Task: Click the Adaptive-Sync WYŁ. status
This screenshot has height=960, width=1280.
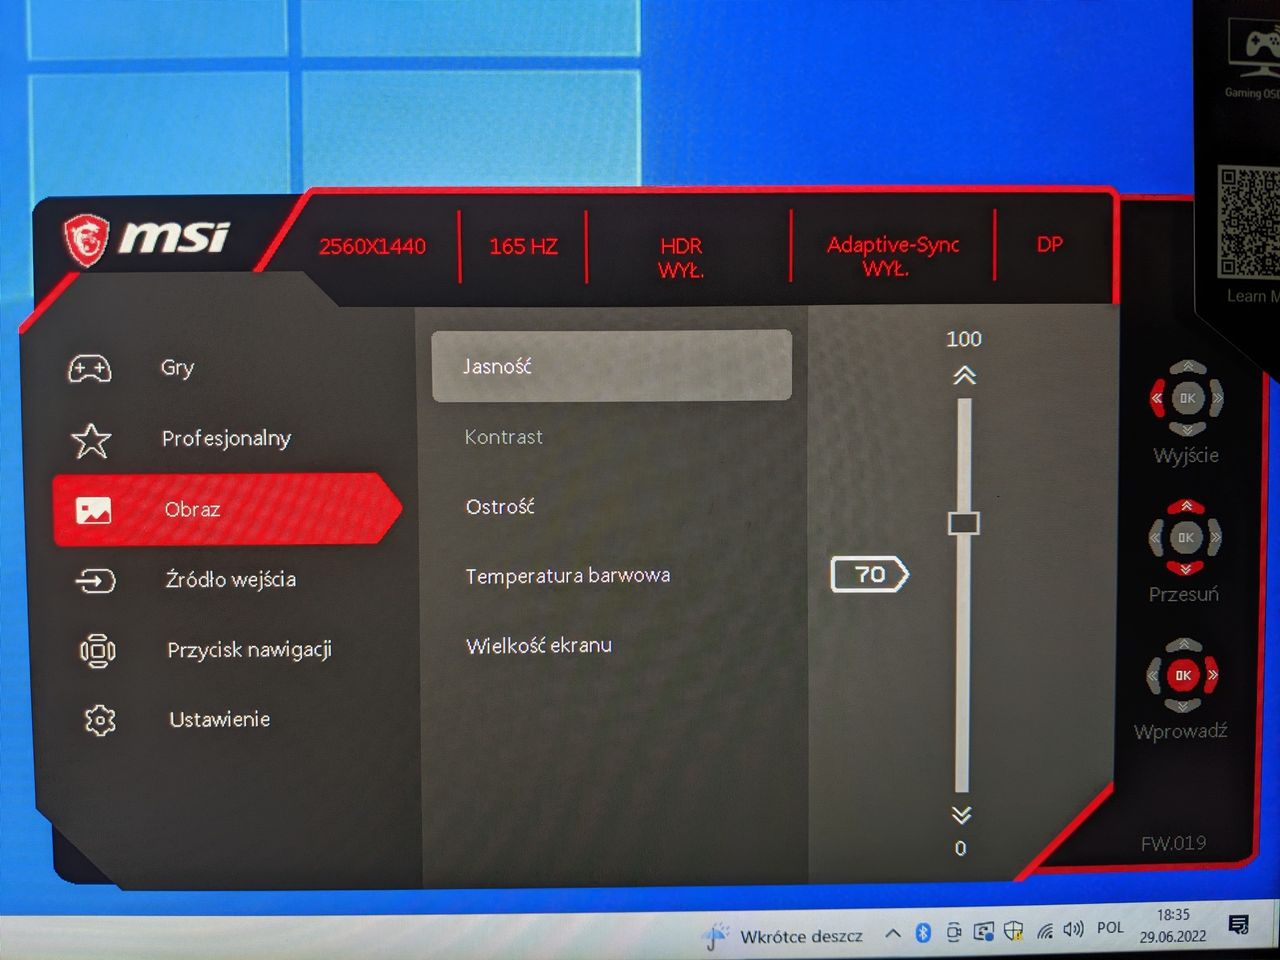Action: point(893,256)
